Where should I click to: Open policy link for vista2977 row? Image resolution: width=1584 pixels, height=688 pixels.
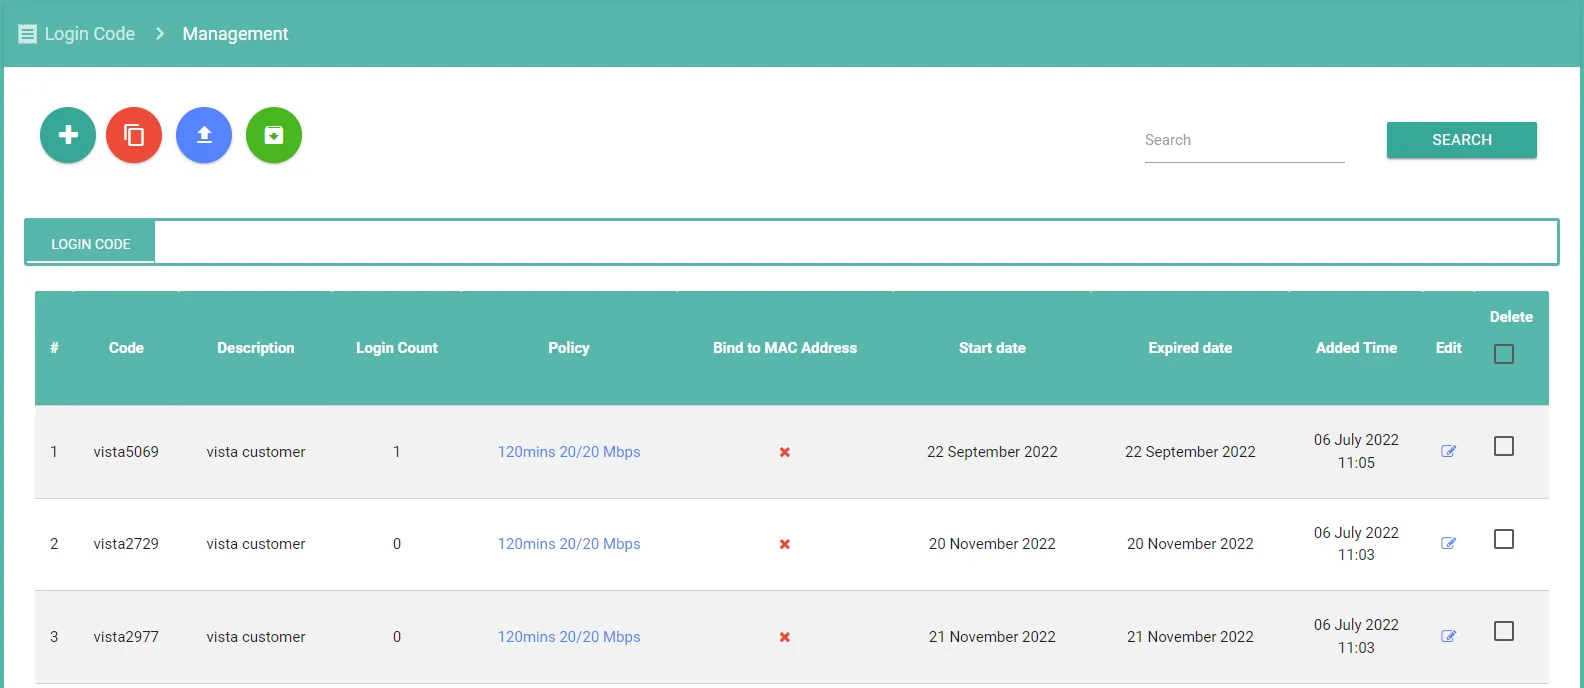[569, 637]
